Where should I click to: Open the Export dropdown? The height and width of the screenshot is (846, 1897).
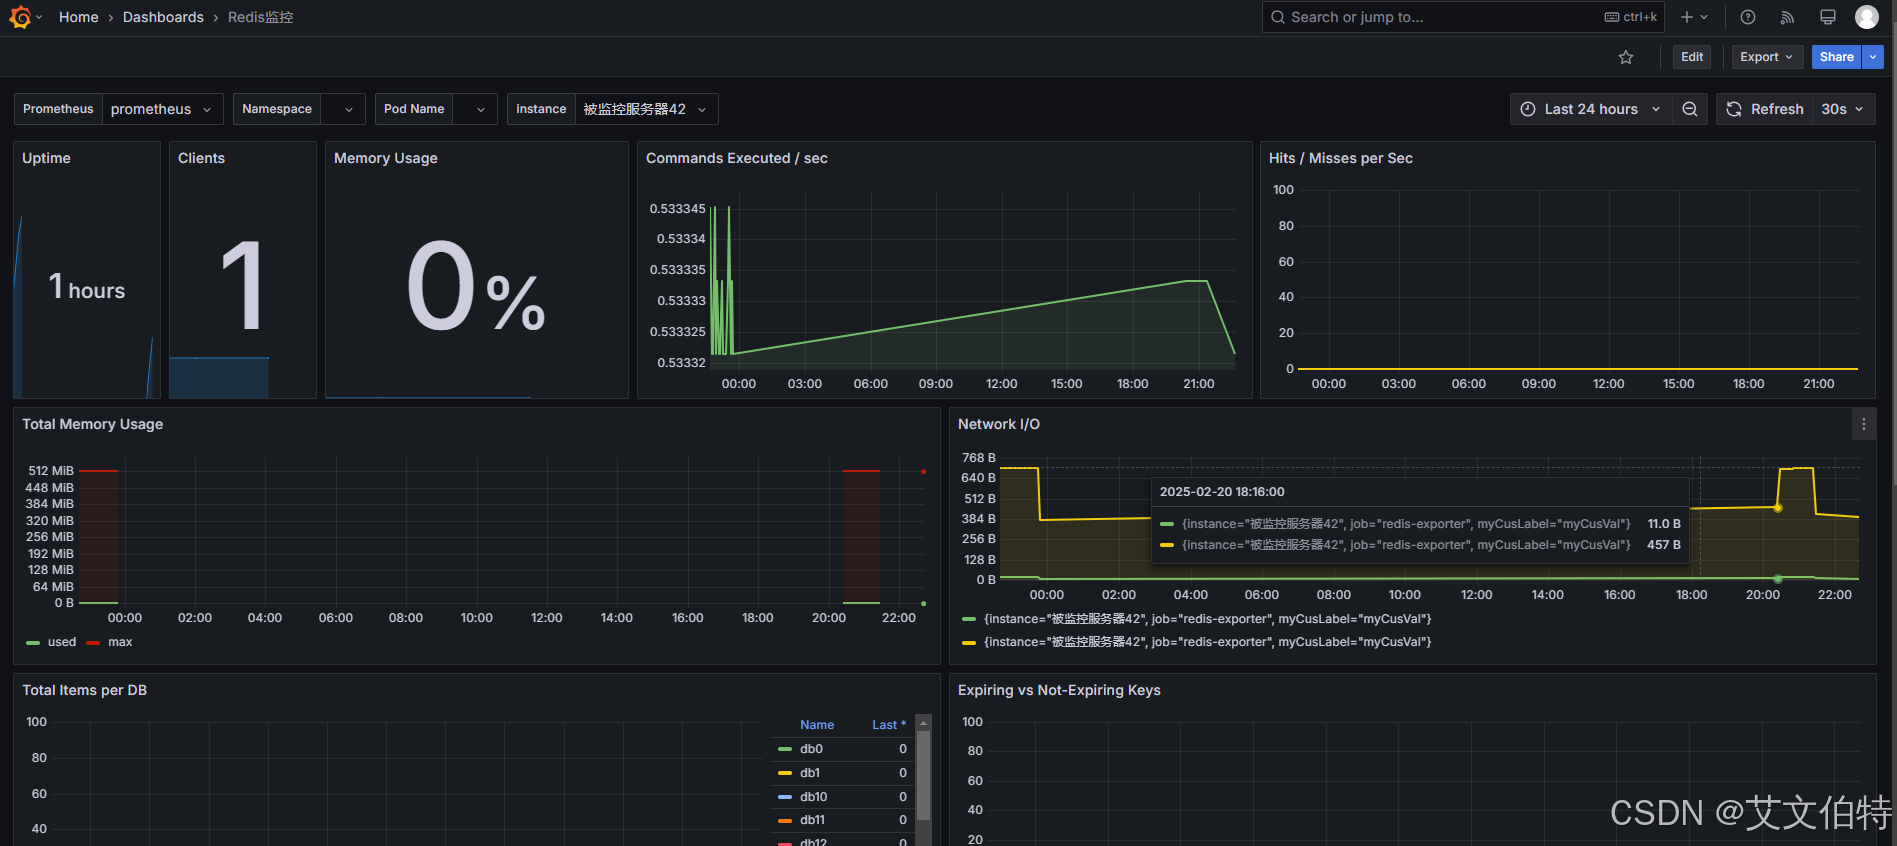coord(1767,57)
